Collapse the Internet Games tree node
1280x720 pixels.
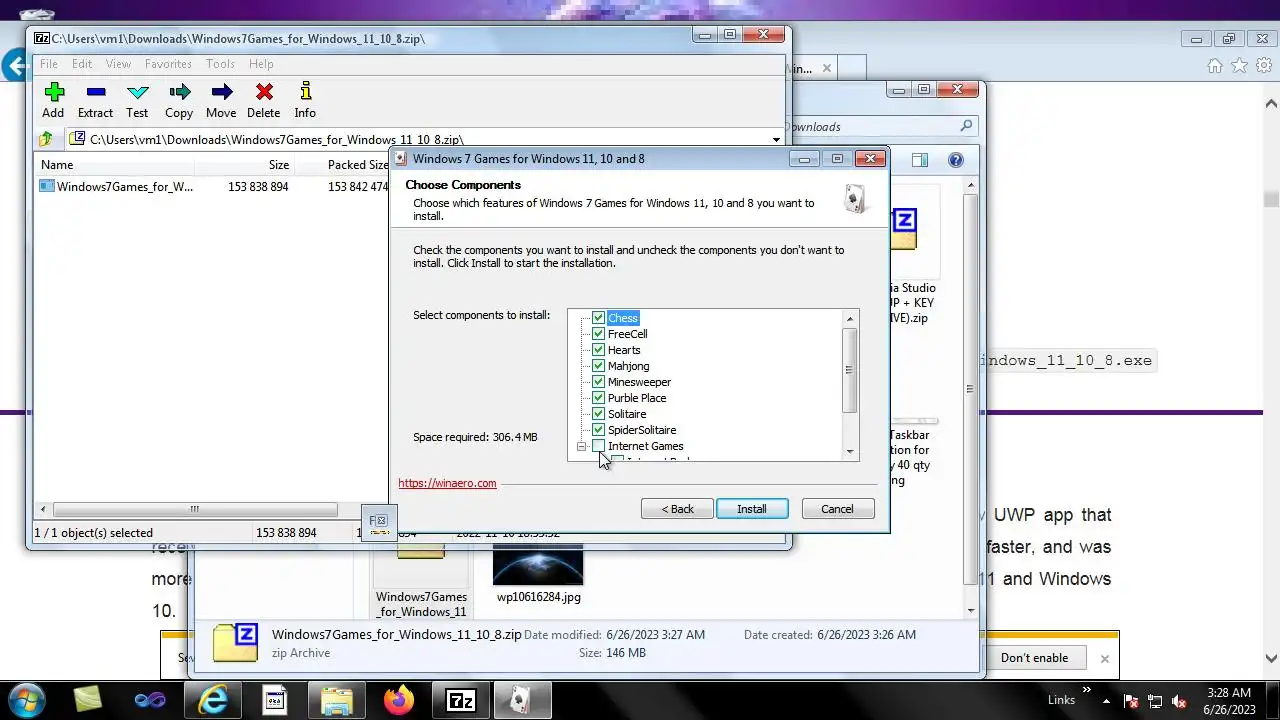(581, 446)
